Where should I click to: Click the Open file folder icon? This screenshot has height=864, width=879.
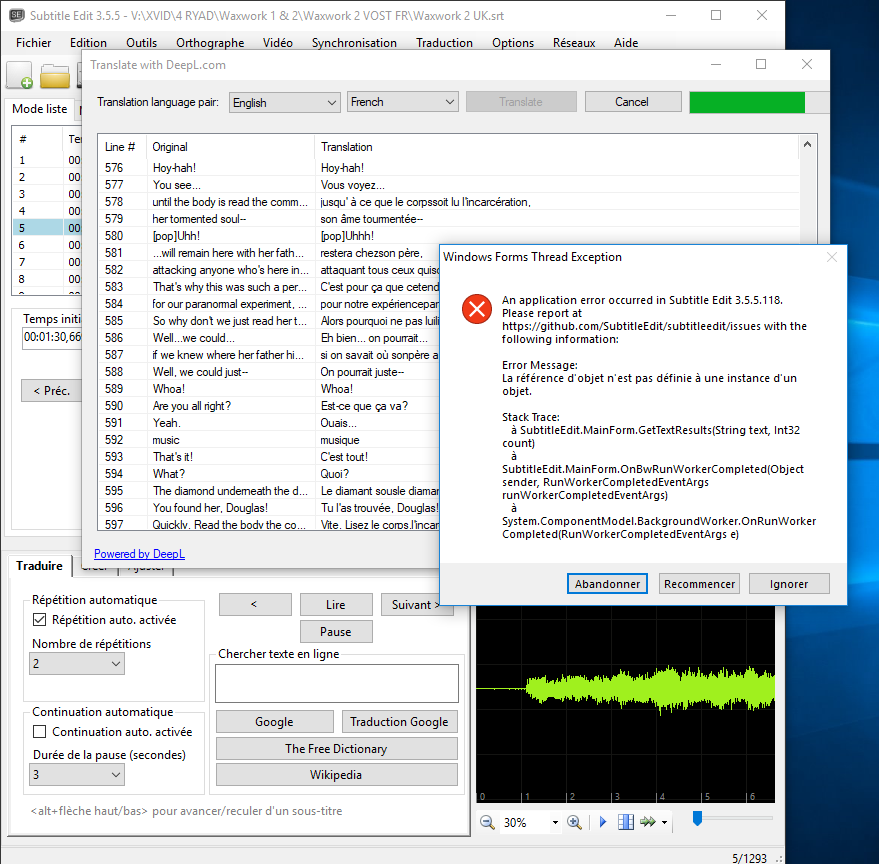pyautogui.click(x=54, y=76)
